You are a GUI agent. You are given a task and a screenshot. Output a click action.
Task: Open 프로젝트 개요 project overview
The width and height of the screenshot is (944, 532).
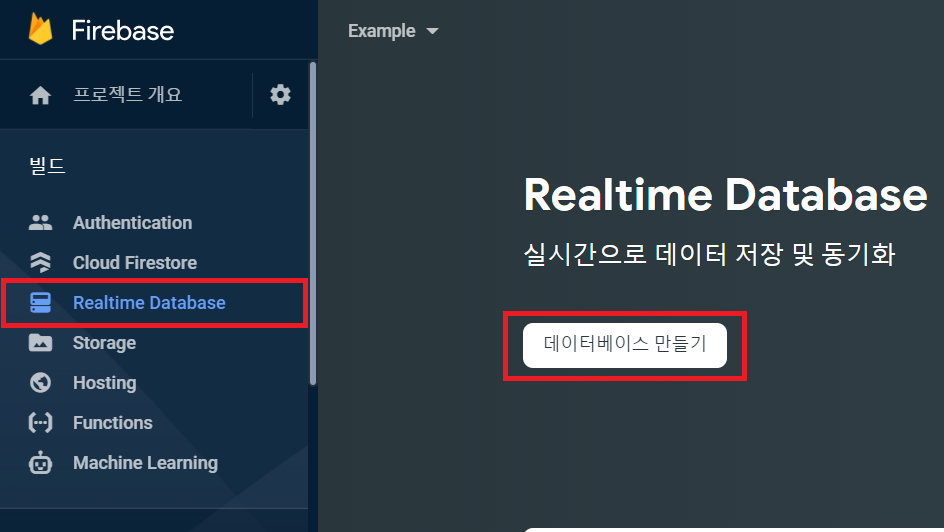click(128, 94)
